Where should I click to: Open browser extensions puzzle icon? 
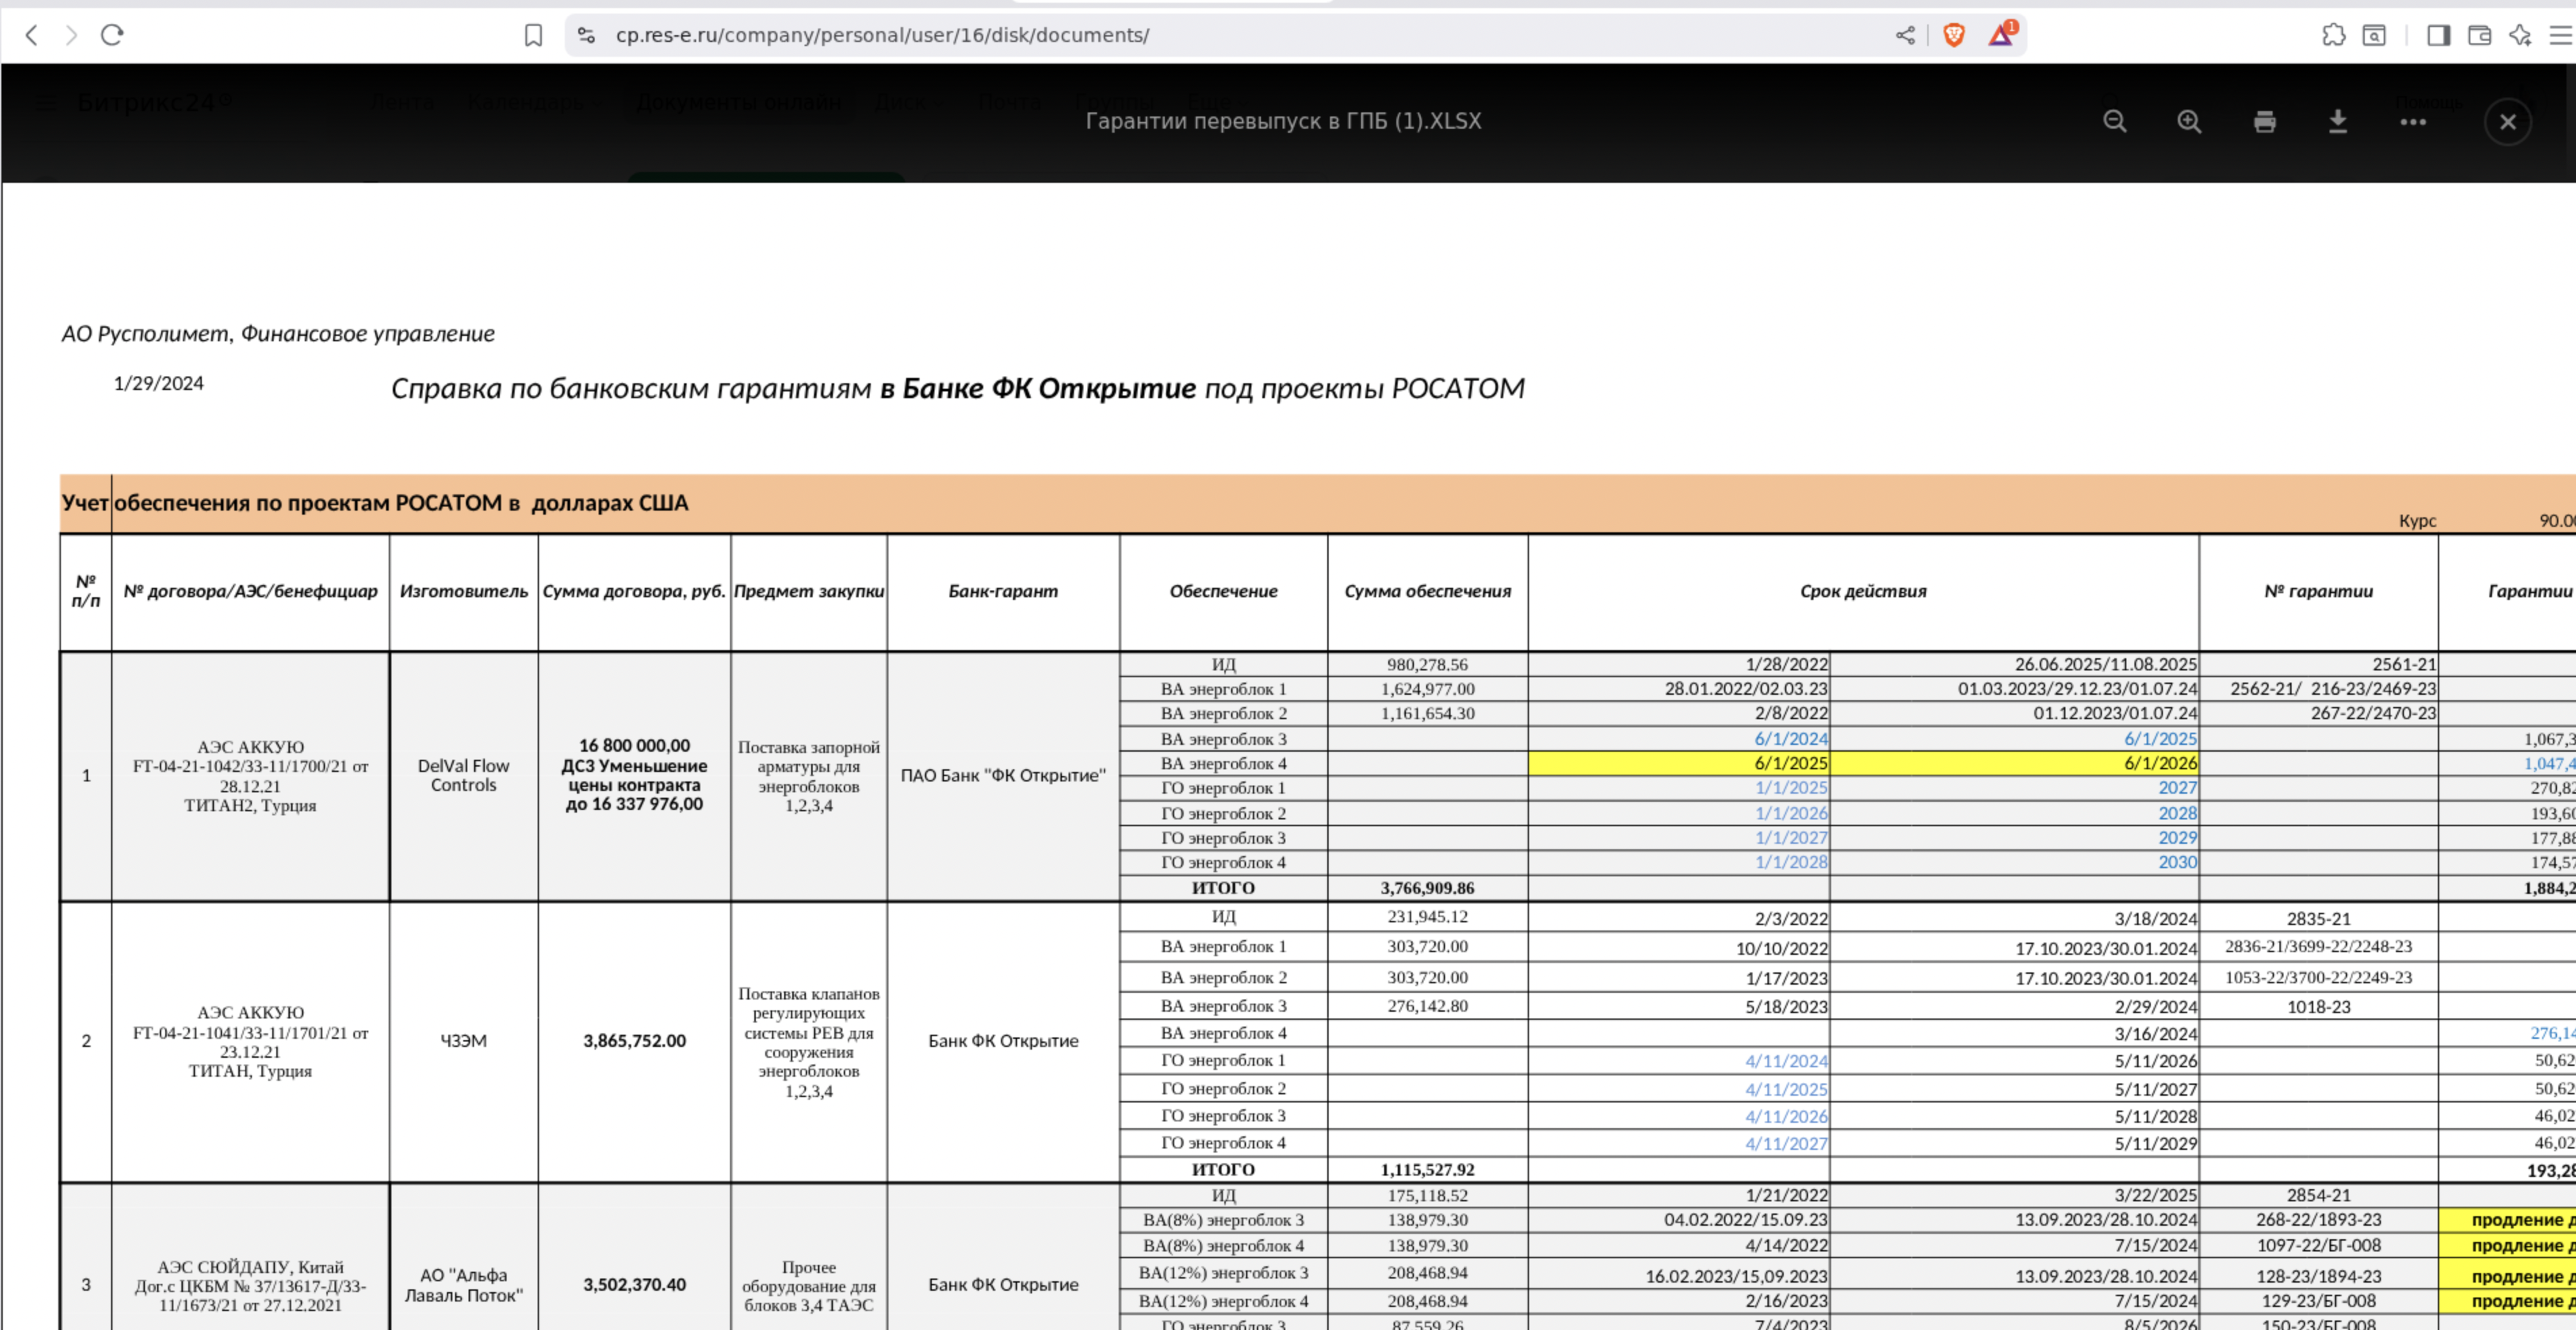point(2333,35)
